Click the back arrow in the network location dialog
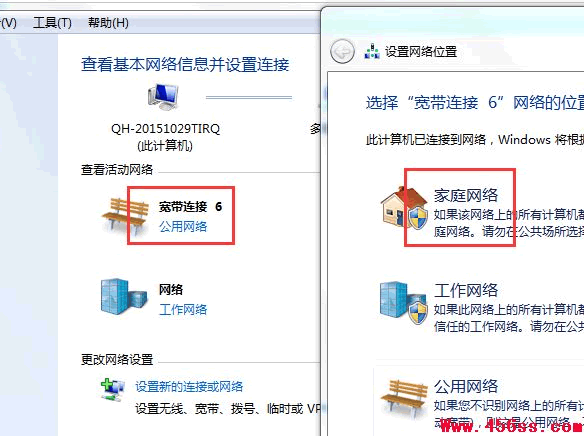 [342, 51]
